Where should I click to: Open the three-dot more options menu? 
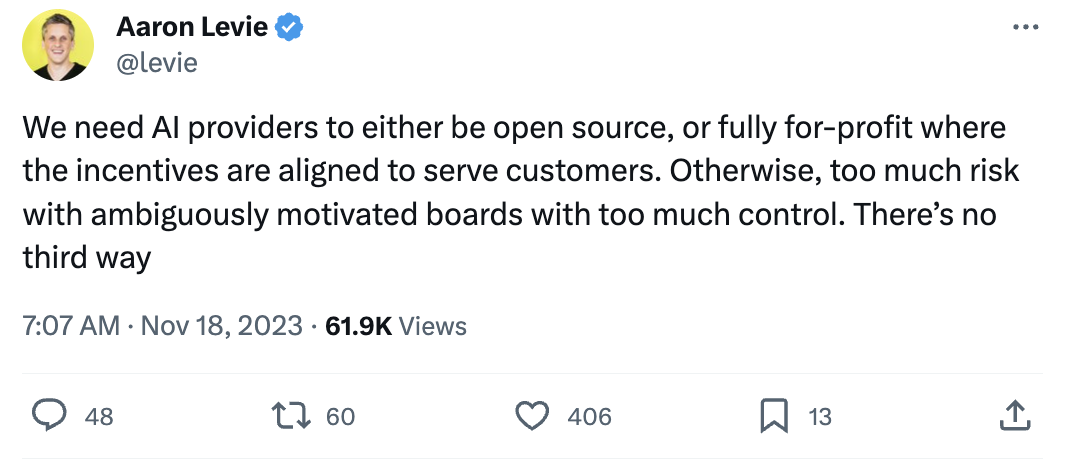coord(1026,28)
